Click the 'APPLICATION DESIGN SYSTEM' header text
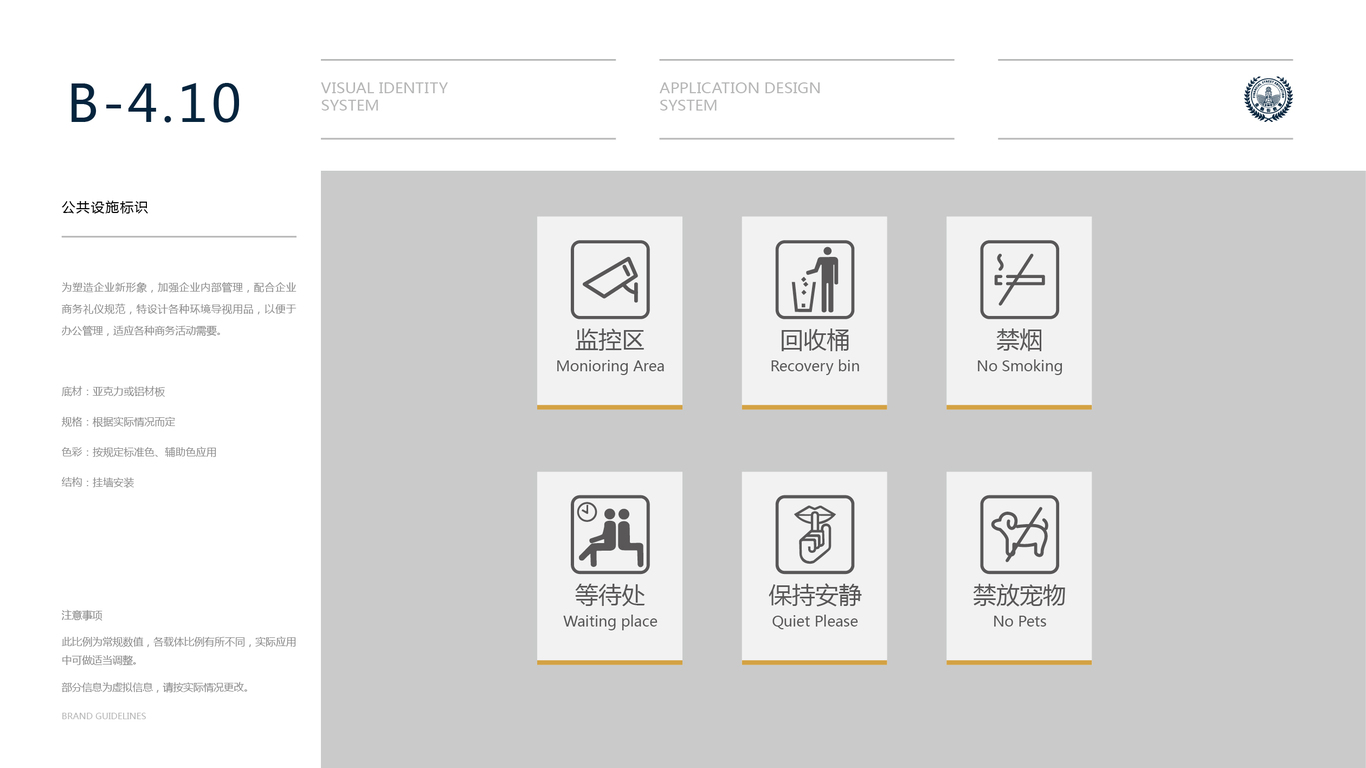 (740, 97)
